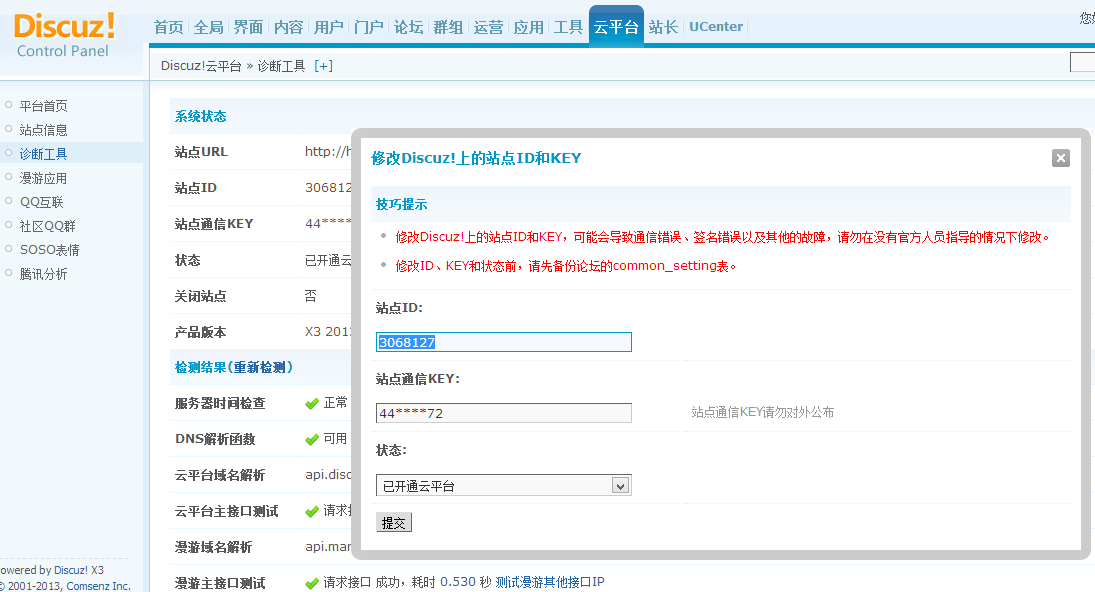Click the Comsenz Inc. footer link
The height and width of the screenshot is (592, 1095).
pos(98,586)
